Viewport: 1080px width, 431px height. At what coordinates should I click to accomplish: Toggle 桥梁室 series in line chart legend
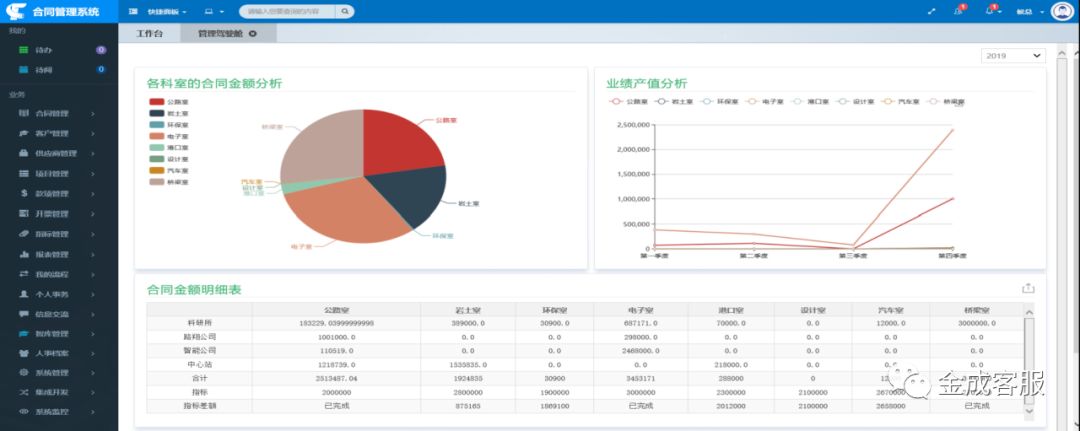[x=945, y=101]
